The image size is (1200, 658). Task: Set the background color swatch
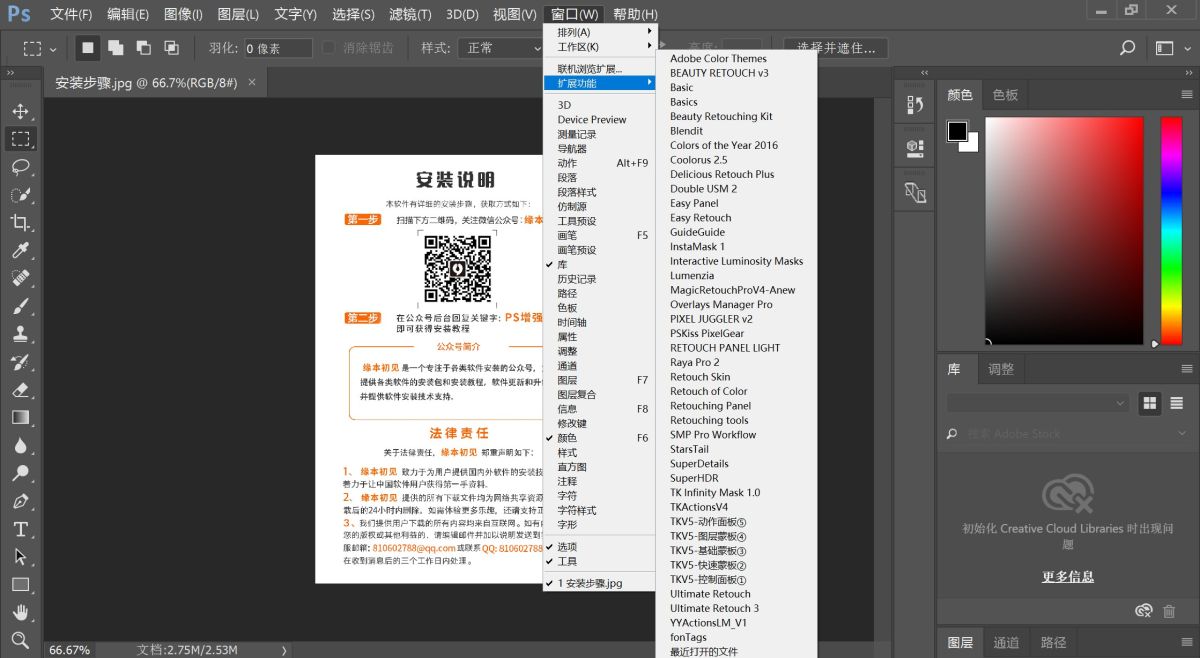click(x=971, y=145)
